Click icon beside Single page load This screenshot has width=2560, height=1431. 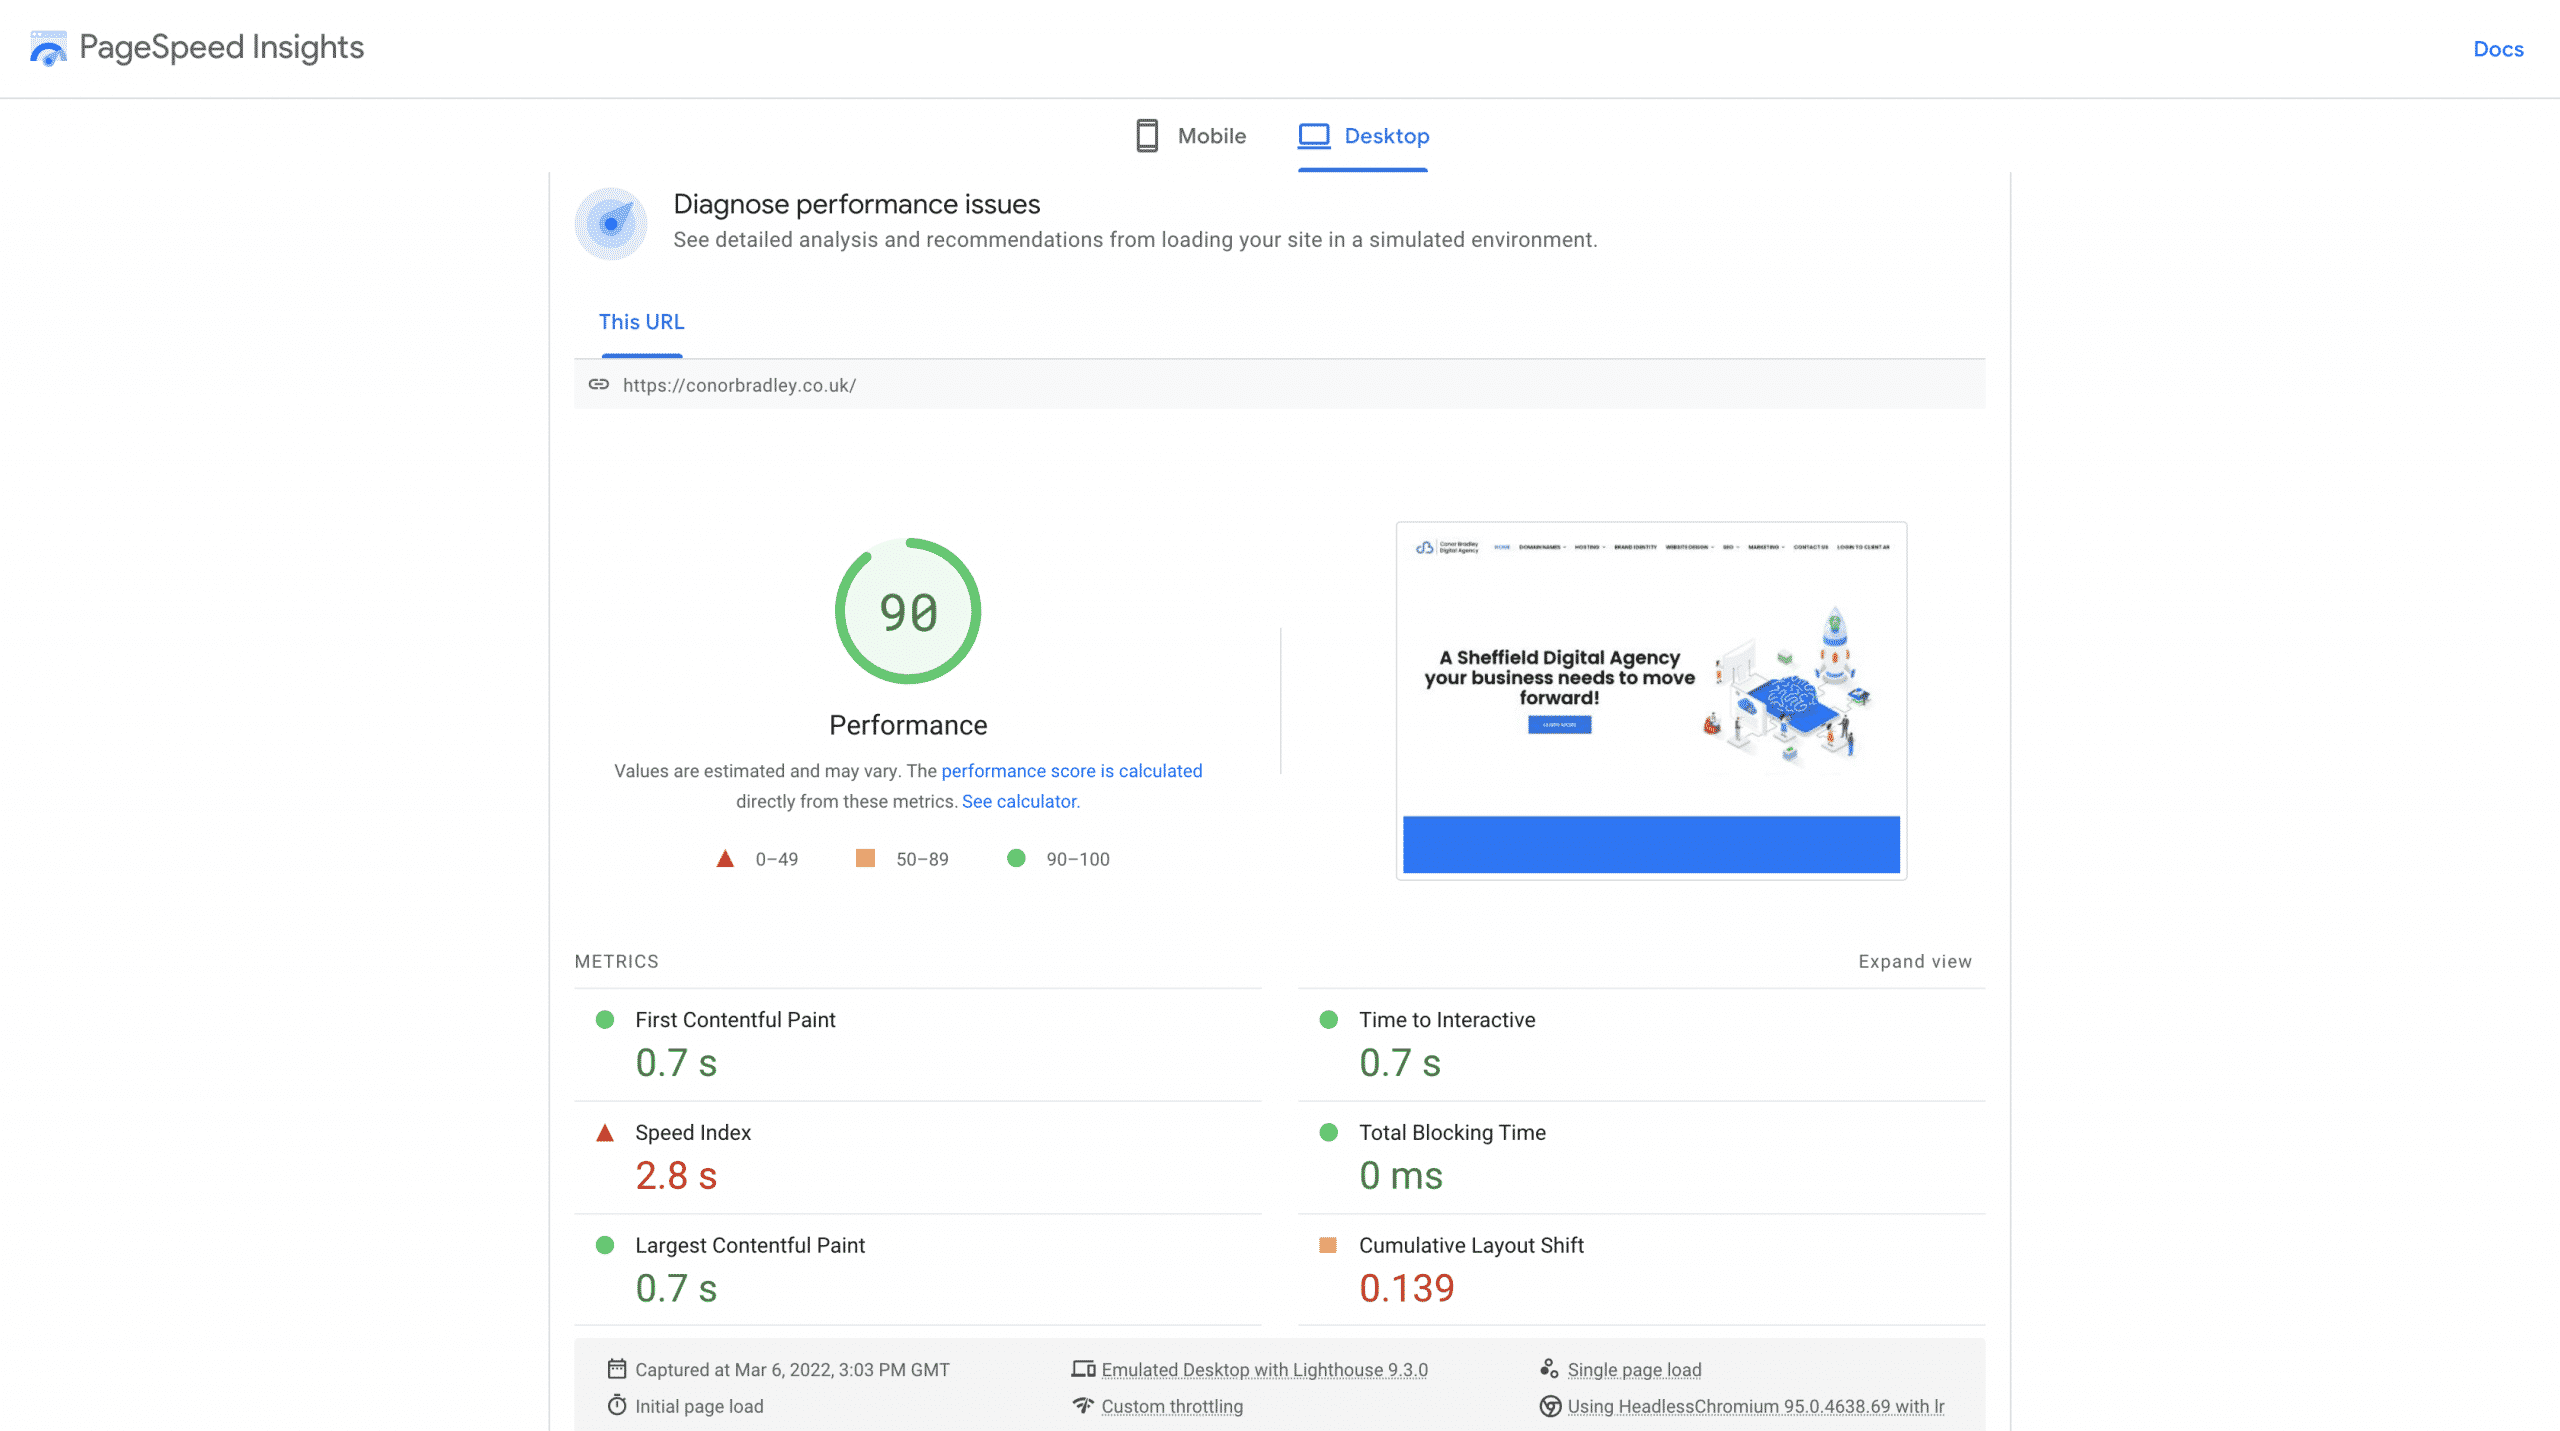(x=1549, y=1368)
